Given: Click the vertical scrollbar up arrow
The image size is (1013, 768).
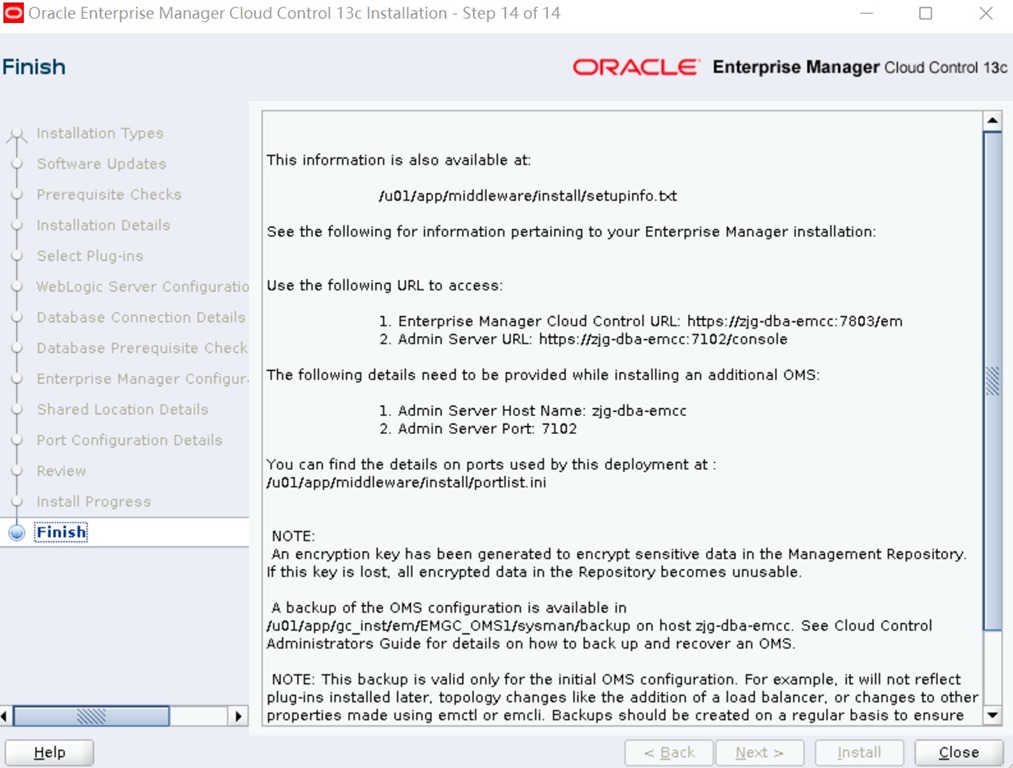Looking at the screenshot, I should click(x=992, y=121).
